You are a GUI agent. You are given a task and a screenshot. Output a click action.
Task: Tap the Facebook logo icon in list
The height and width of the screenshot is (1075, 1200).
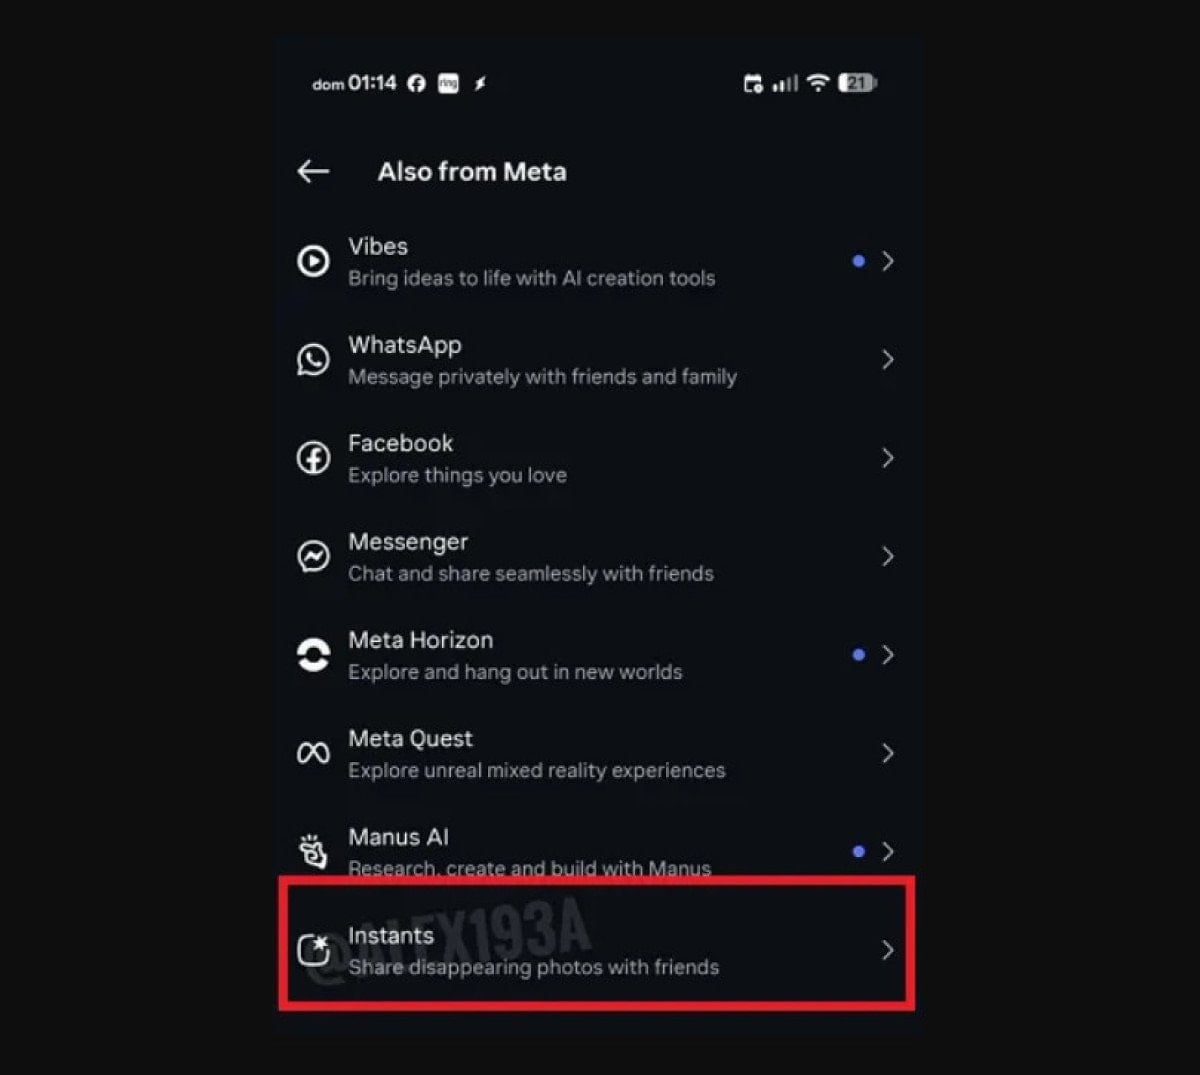click(313, 458)
